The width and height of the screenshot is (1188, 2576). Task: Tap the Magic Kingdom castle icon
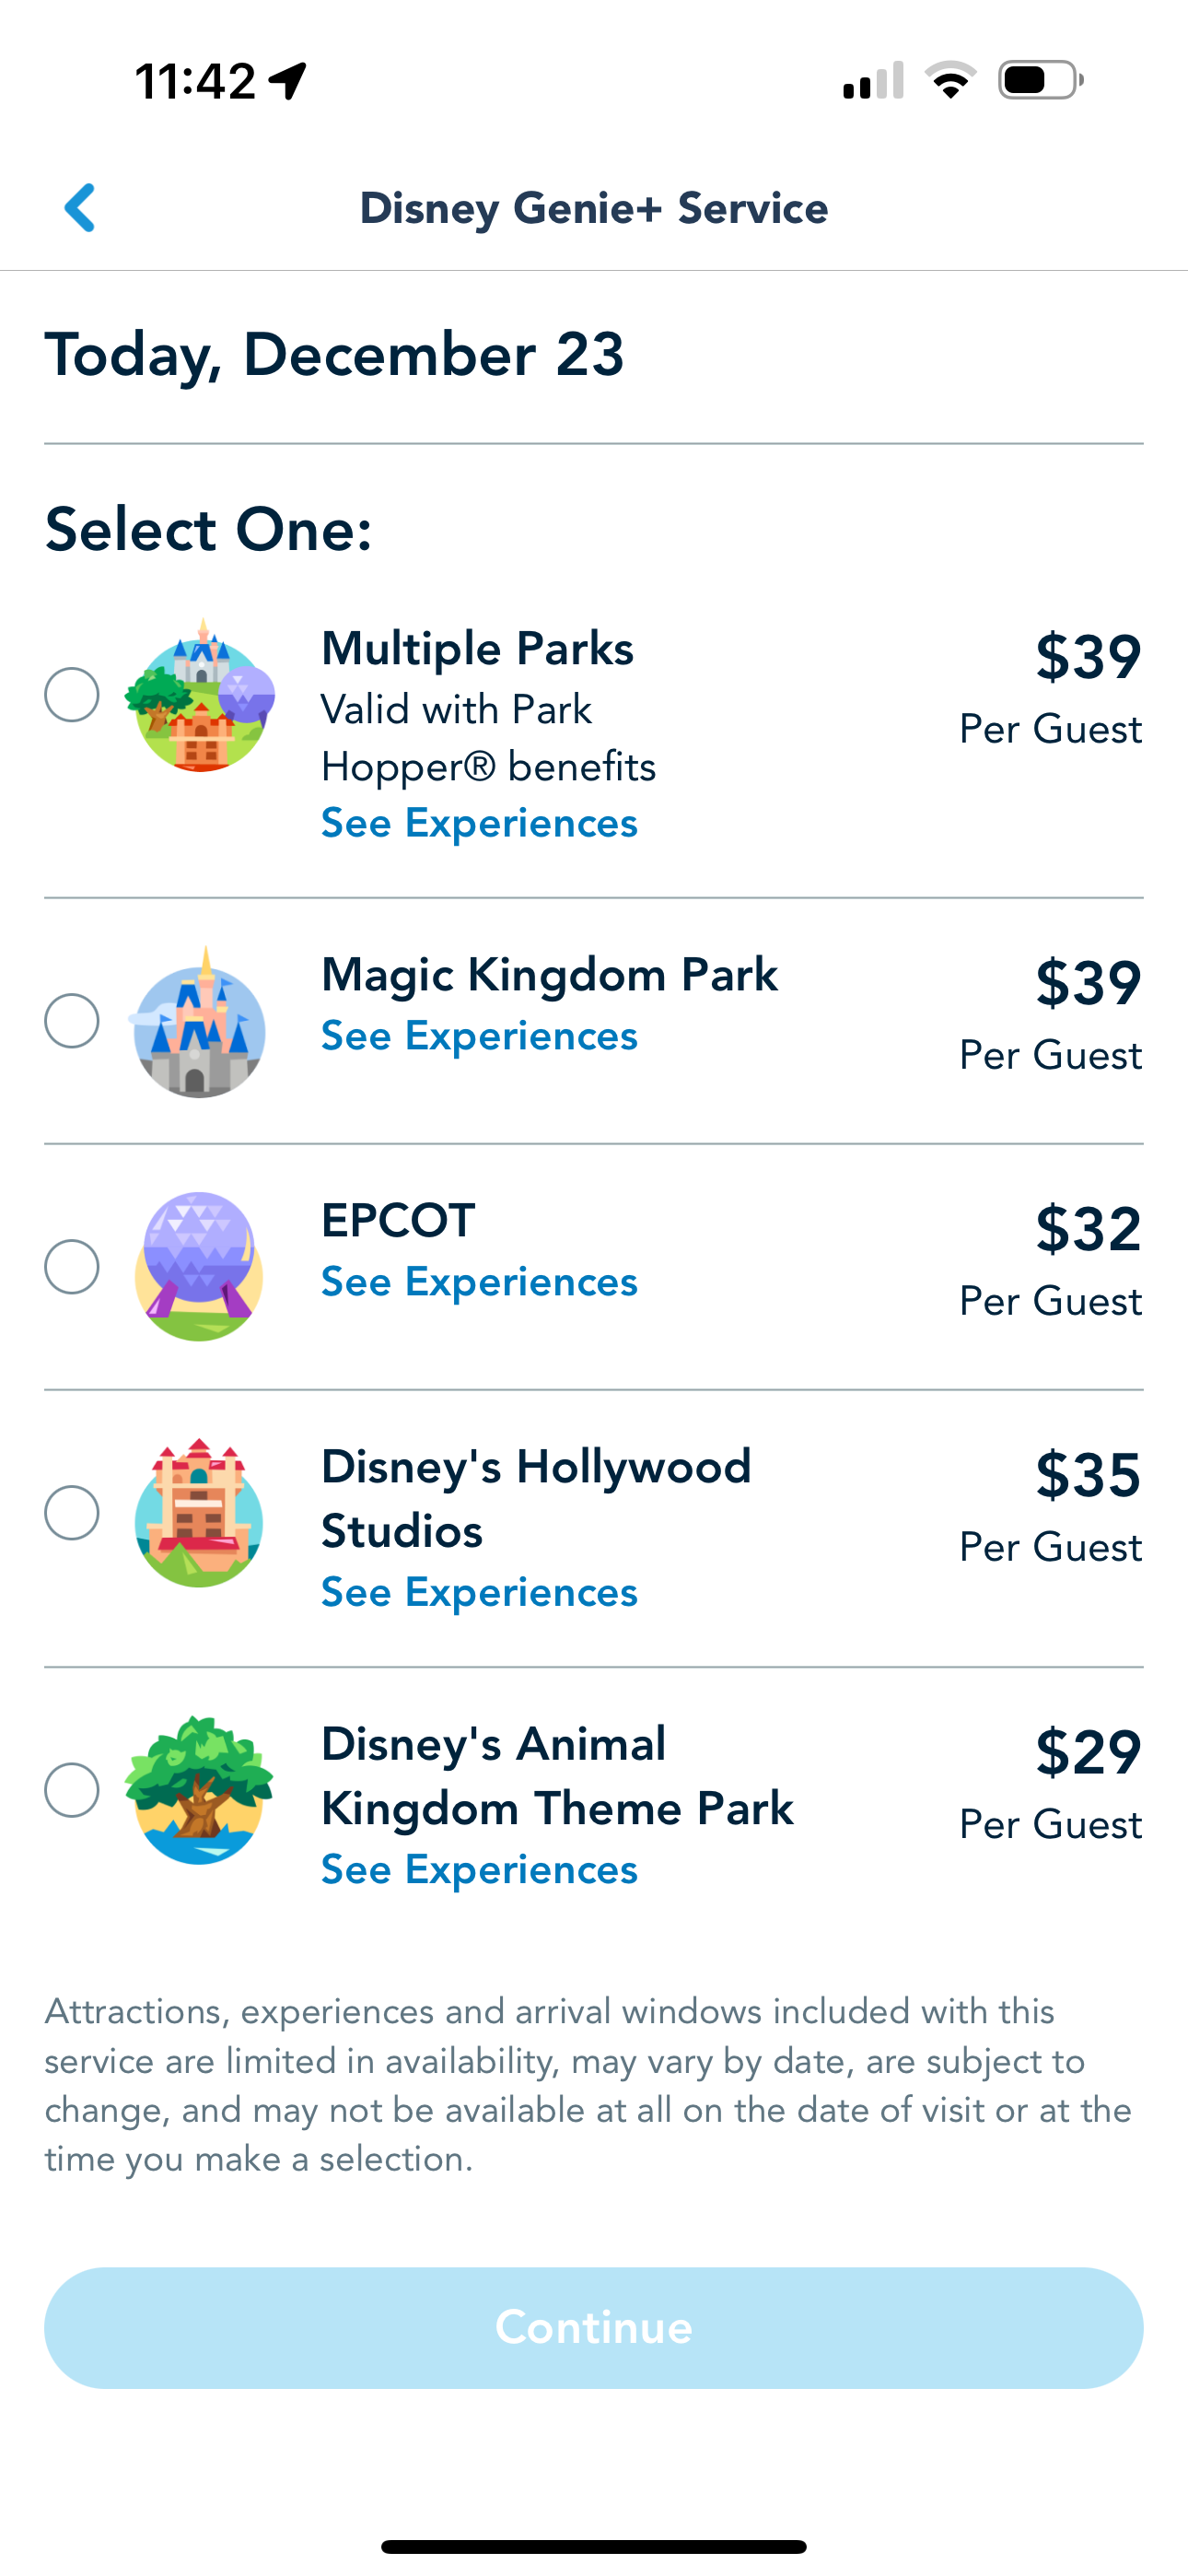click(x=200, y=1022)
